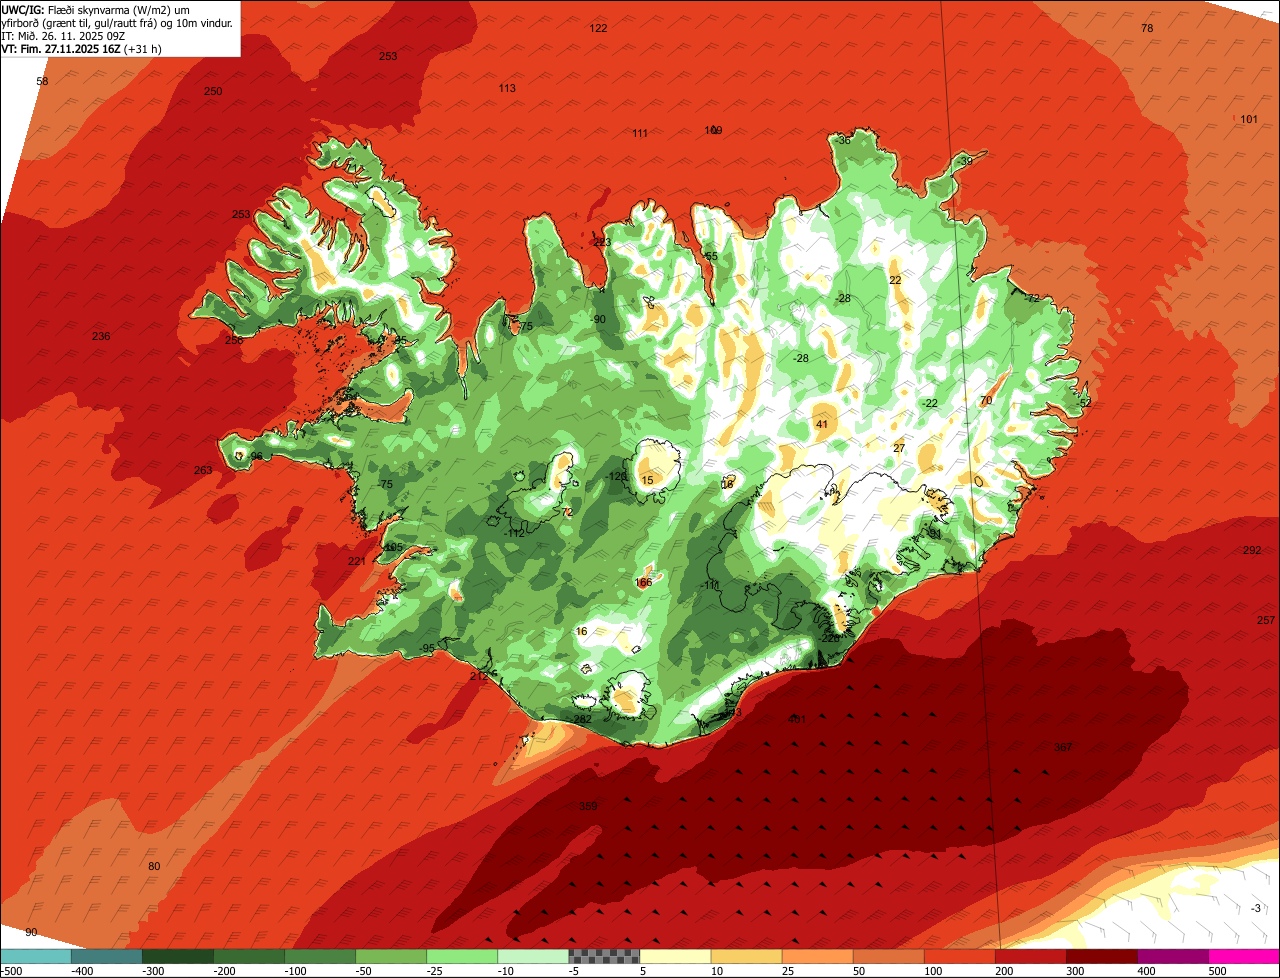Click the map value '101'
Screen dimensions: 1280x978
click(x=1249, y=119)
